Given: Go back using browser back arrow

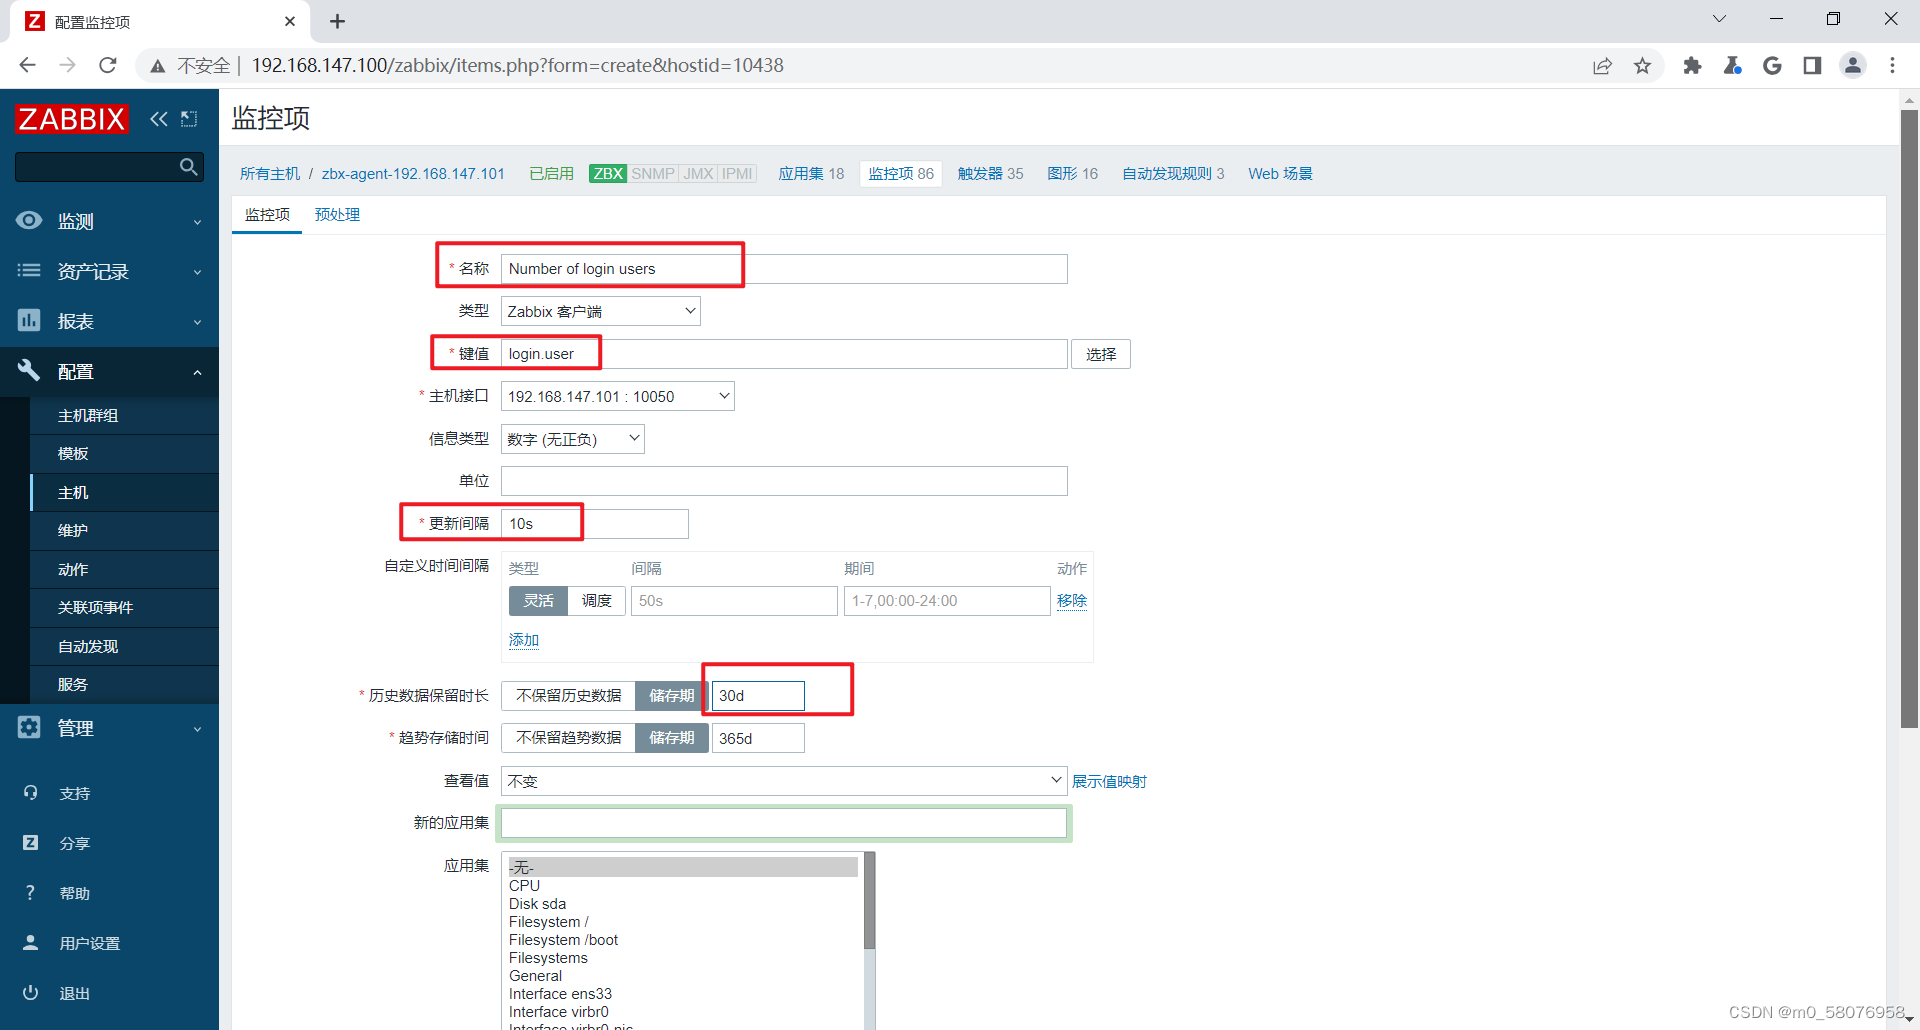Looking at the screenshot, I should point(27,65).
